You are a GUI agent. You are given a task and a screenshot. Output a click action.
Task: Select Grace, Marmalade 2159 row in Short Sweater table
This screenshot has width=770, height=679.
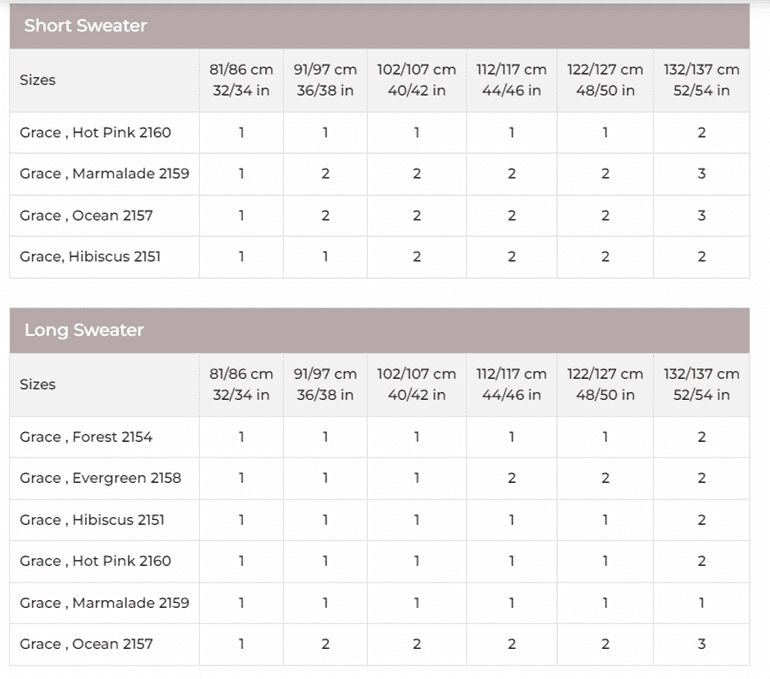coord(104,174)
